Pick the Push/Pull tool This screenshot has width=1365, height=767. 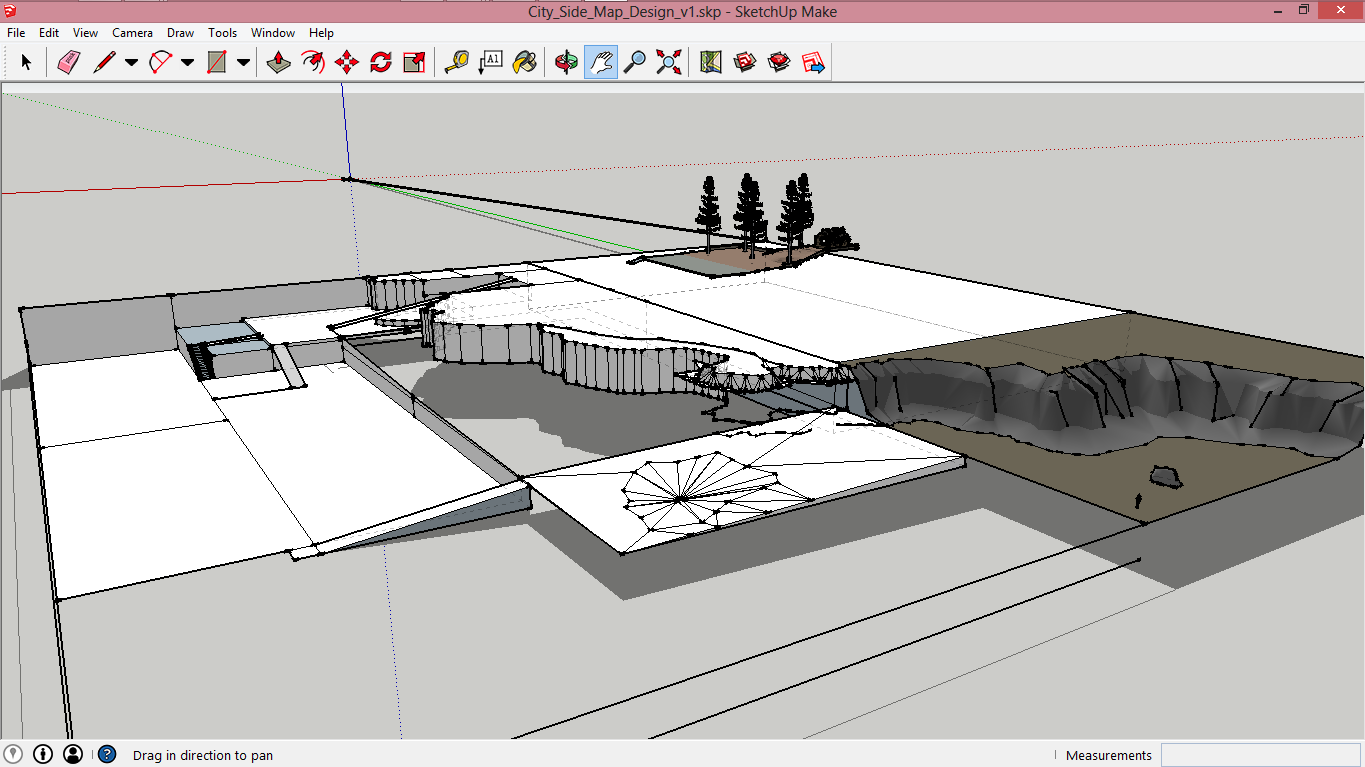[x=279, y=63]
